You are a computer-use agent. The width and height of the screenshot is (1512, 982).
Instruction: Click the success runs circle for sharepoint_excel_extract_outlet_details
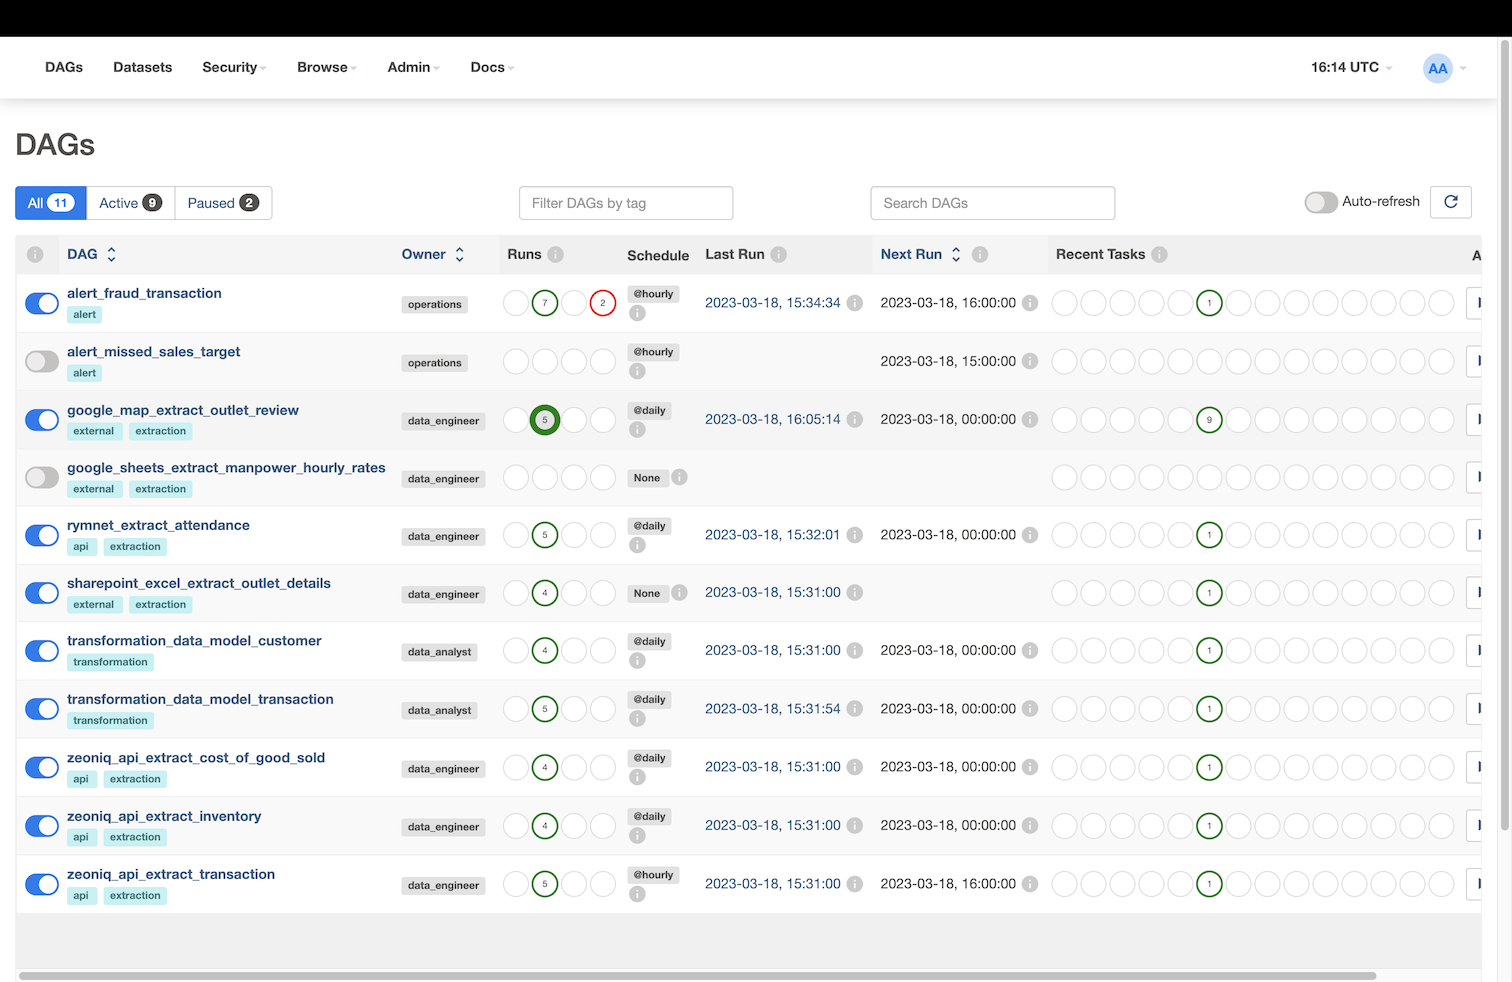click(545, 593)
